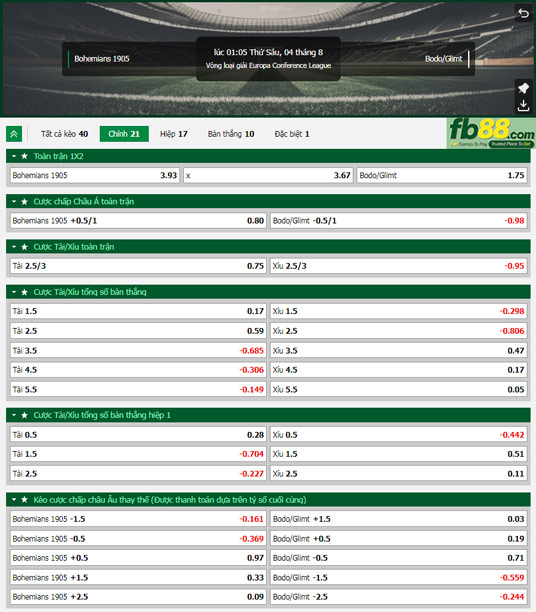Collapse the Kèo cược chấp châu Âu thay thế section
Image resolution: width=536 pixels, height=612 pixels.
pyautogui.click(x=14, y=500)
